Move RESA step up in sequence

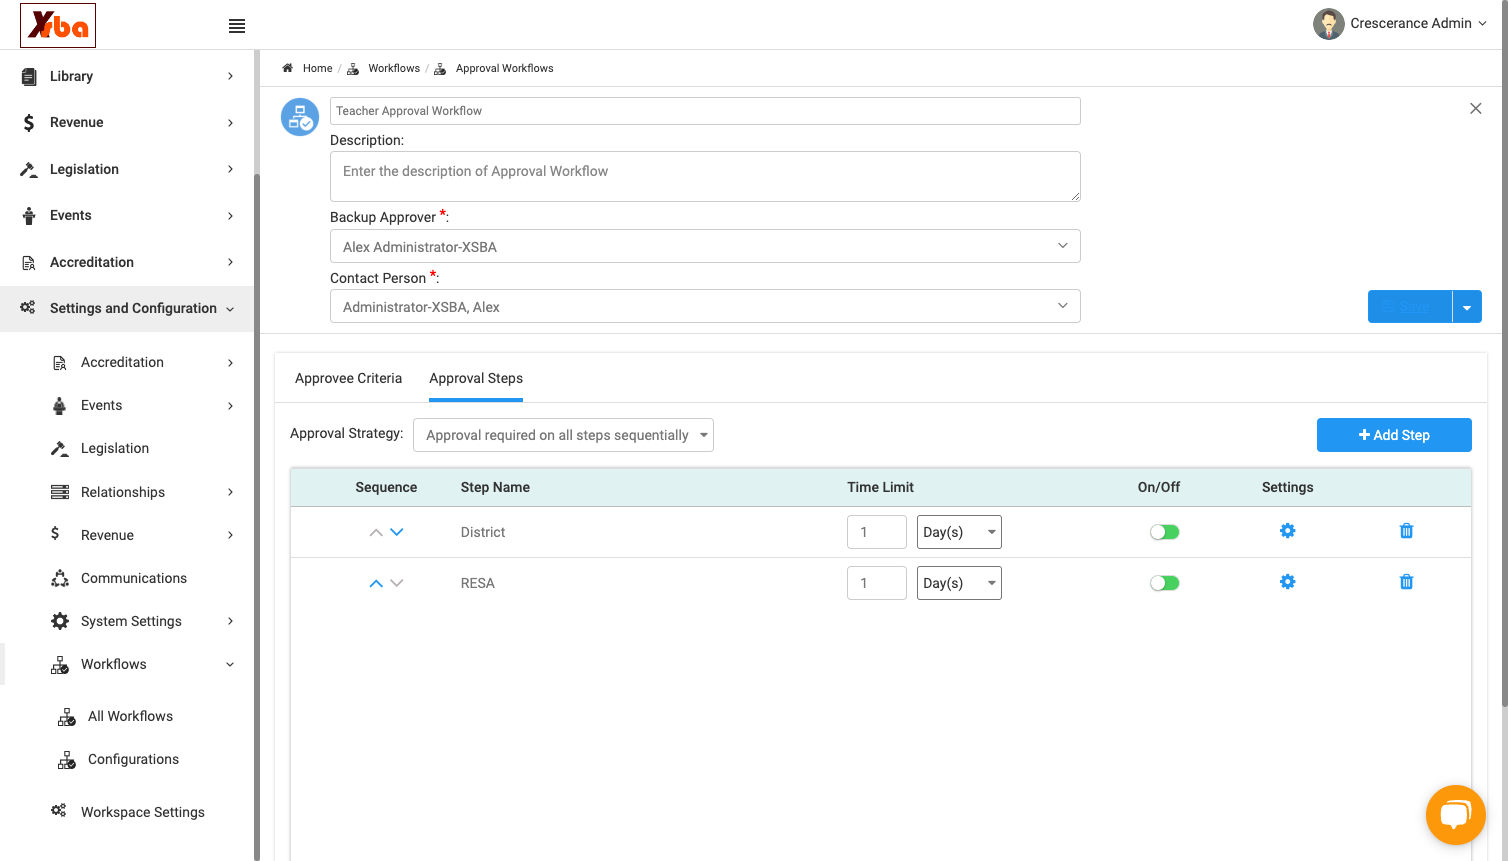tap(376, 583)
